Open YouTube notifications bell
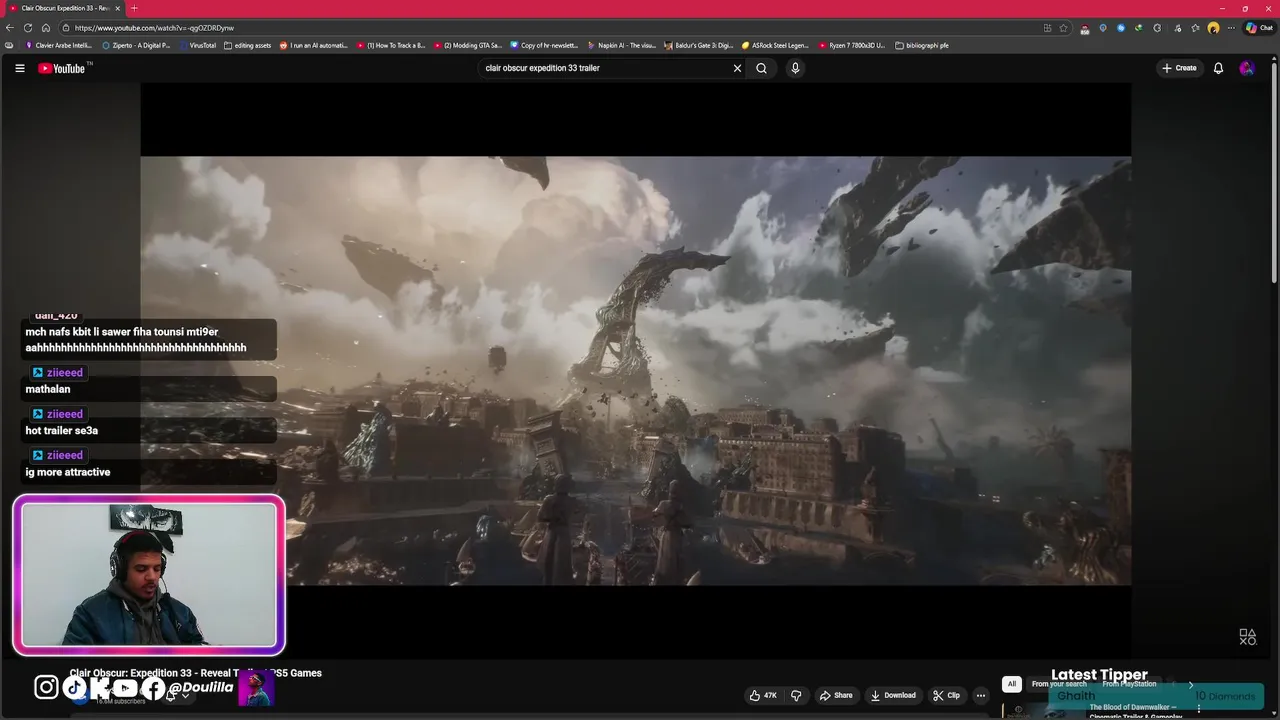Viewport: 1280px width, 720px height. click(1218, 68)
